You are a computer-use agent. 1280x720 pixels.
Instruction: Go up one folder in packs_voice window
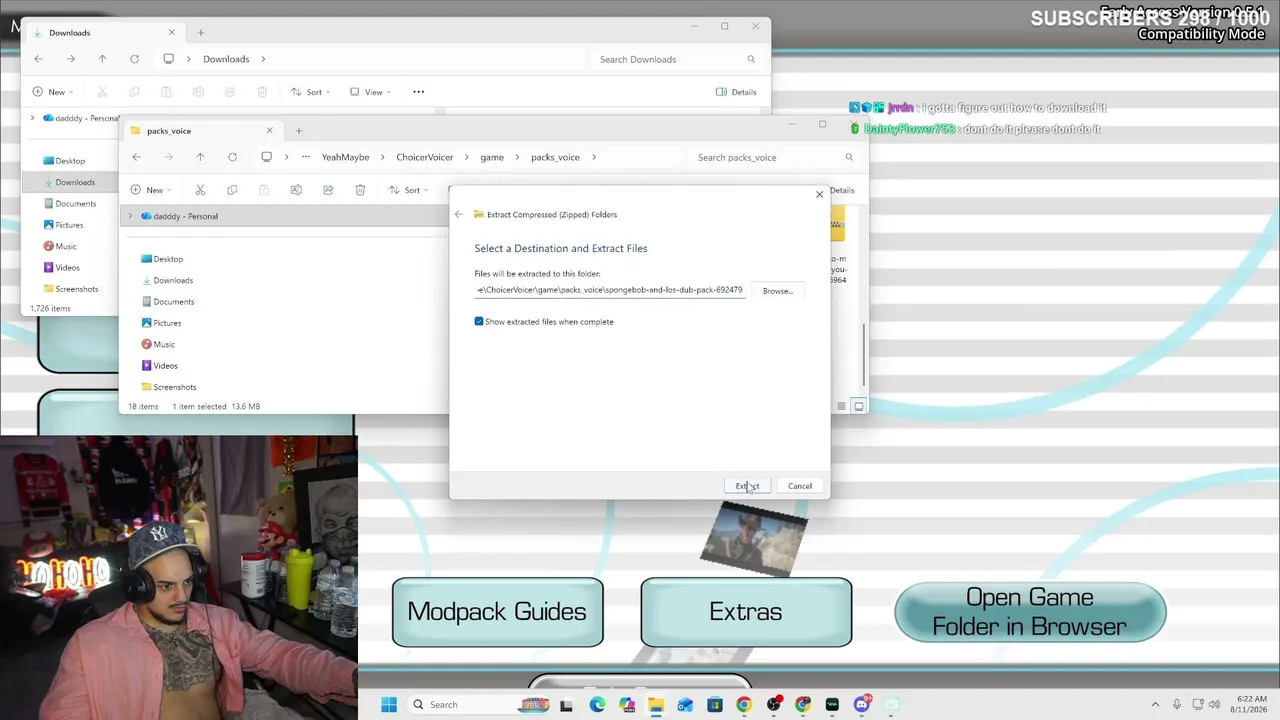(200, 157)
